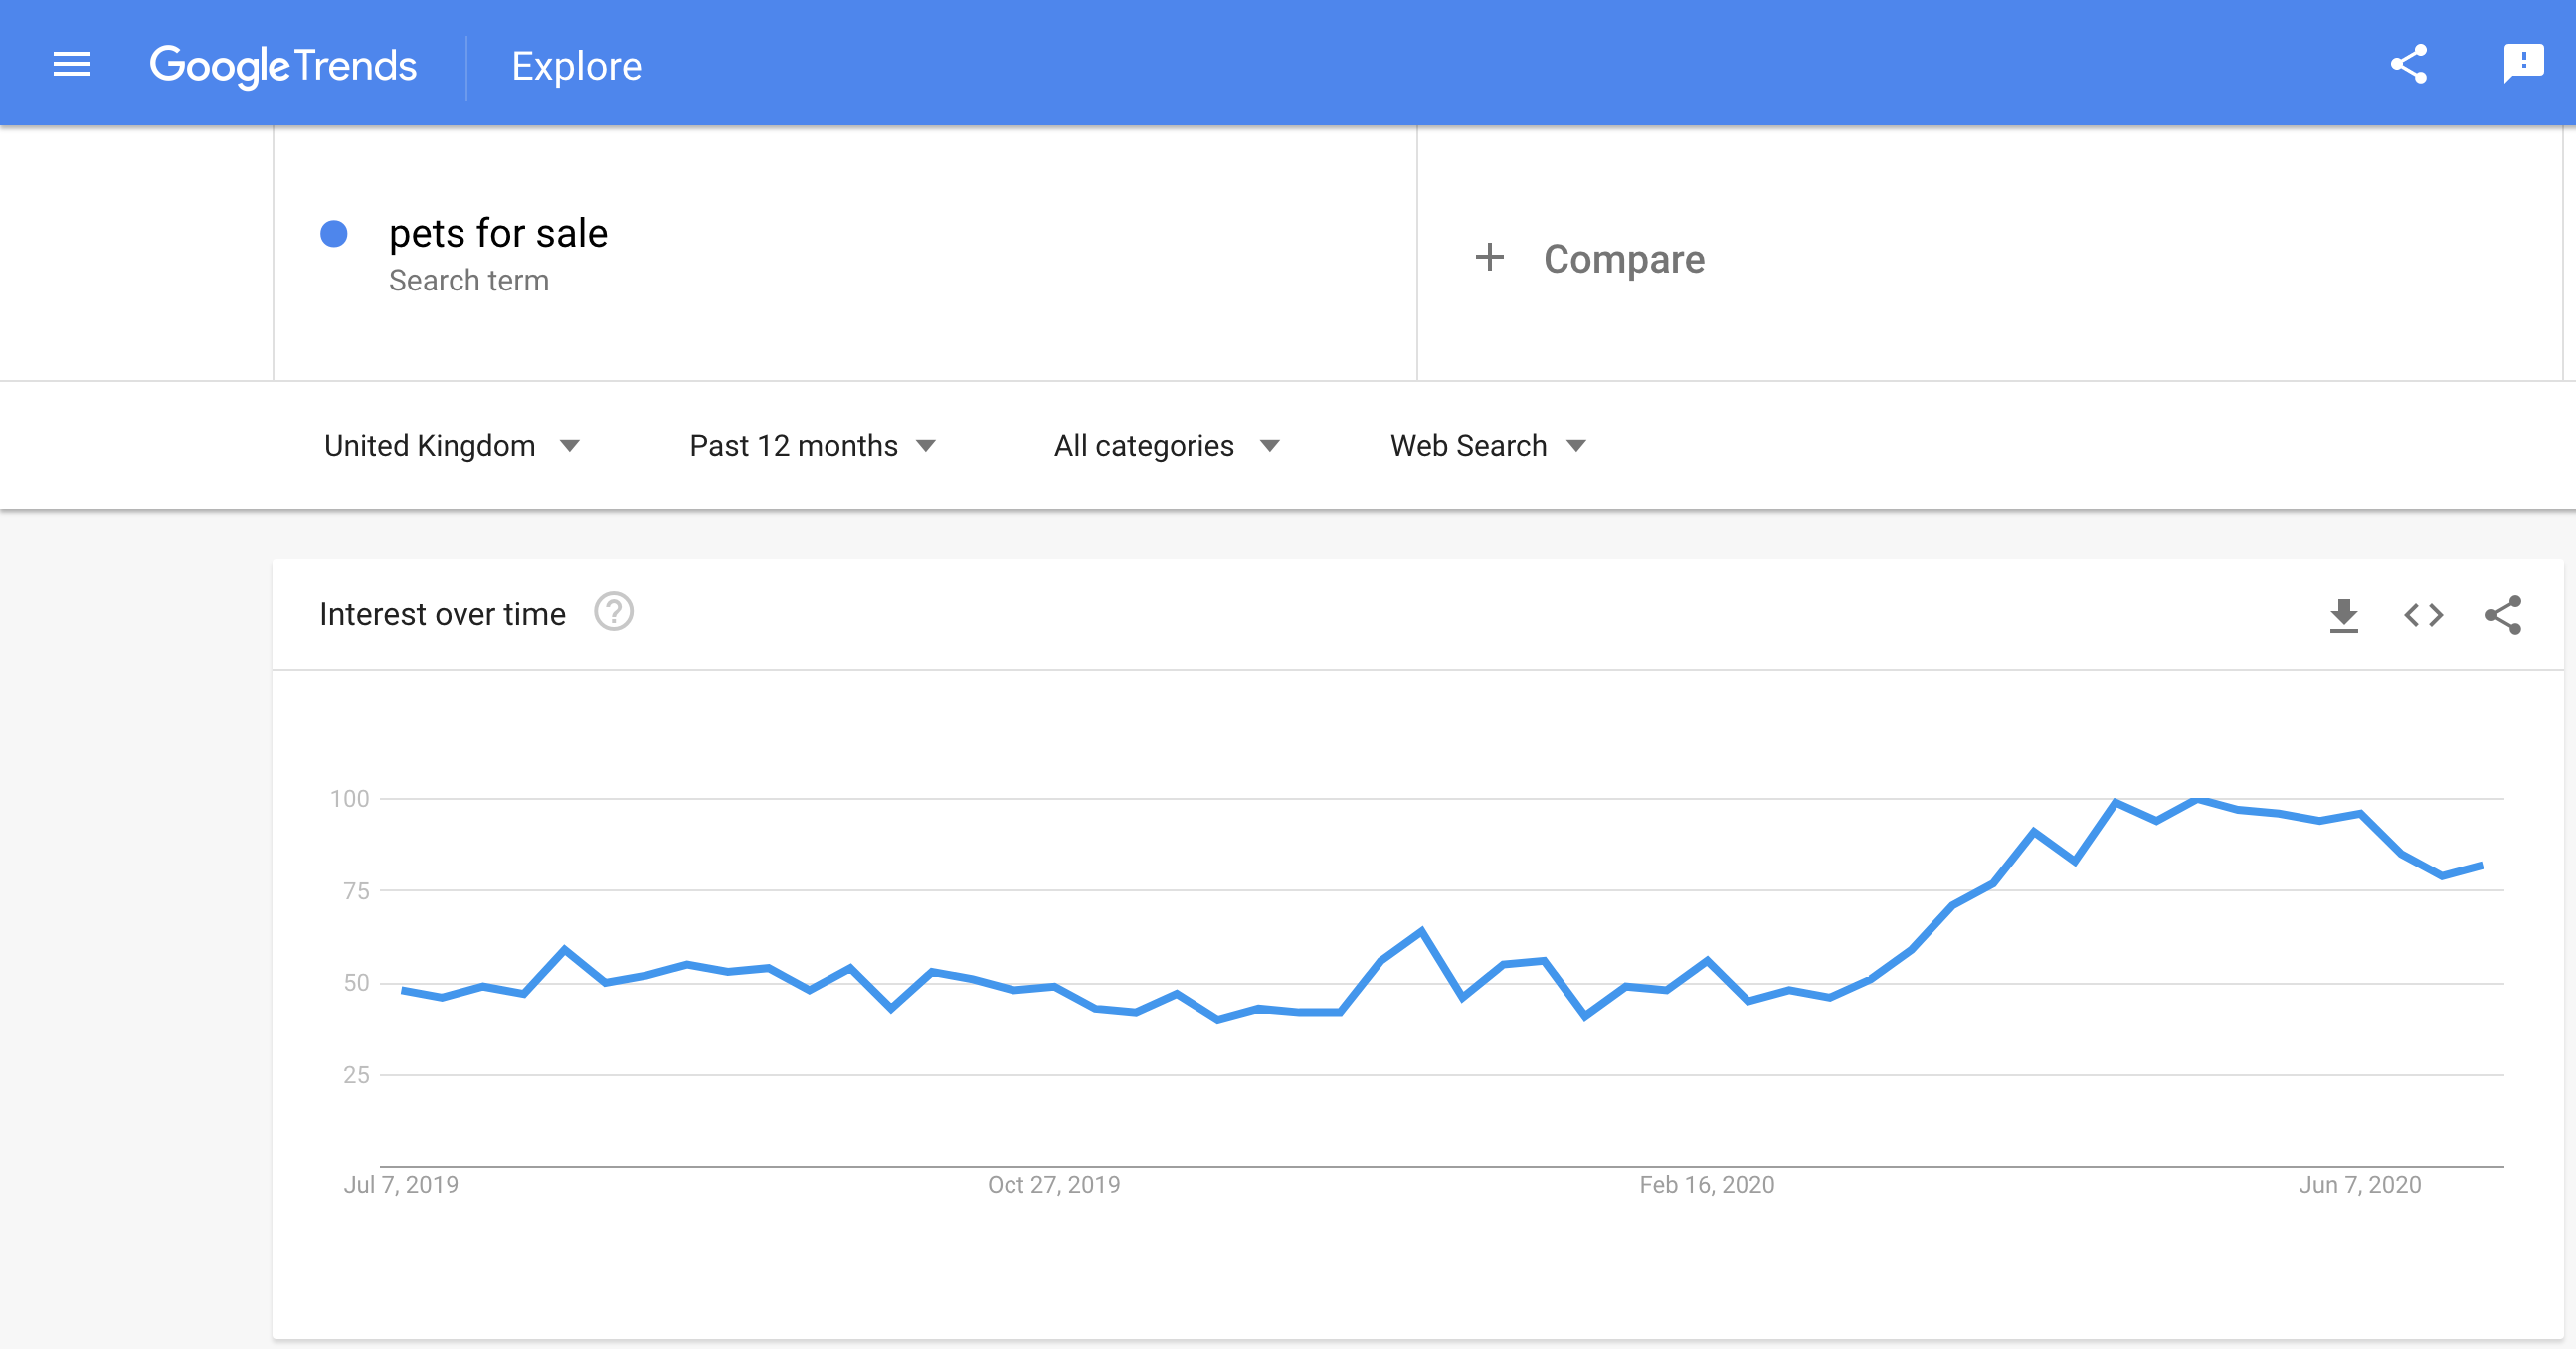
Task: Click the blue dot next to pets for sale
Action: (335, 233)
